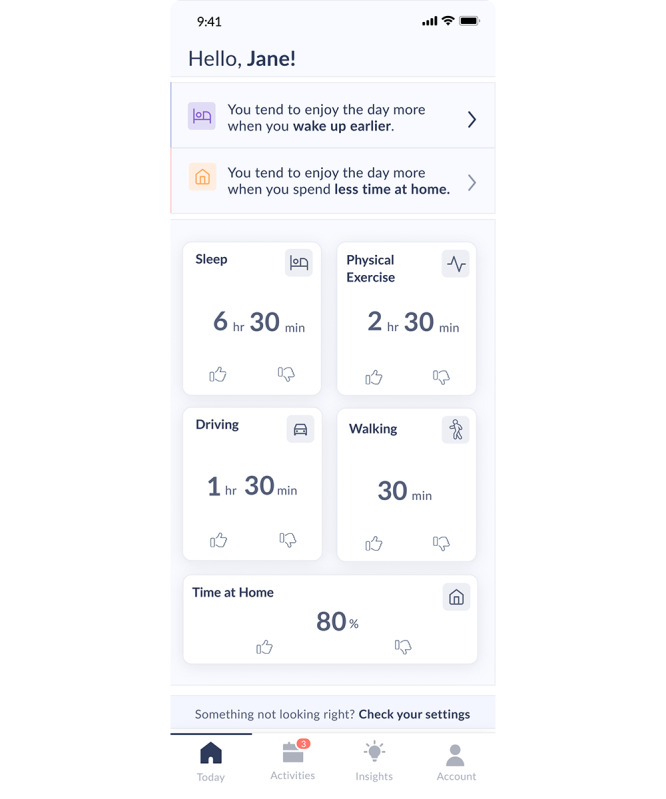The width and height of the screenshot is (666, 799).
Task: Click the orange home icon in insight banner
Action: tap(202, 178)
